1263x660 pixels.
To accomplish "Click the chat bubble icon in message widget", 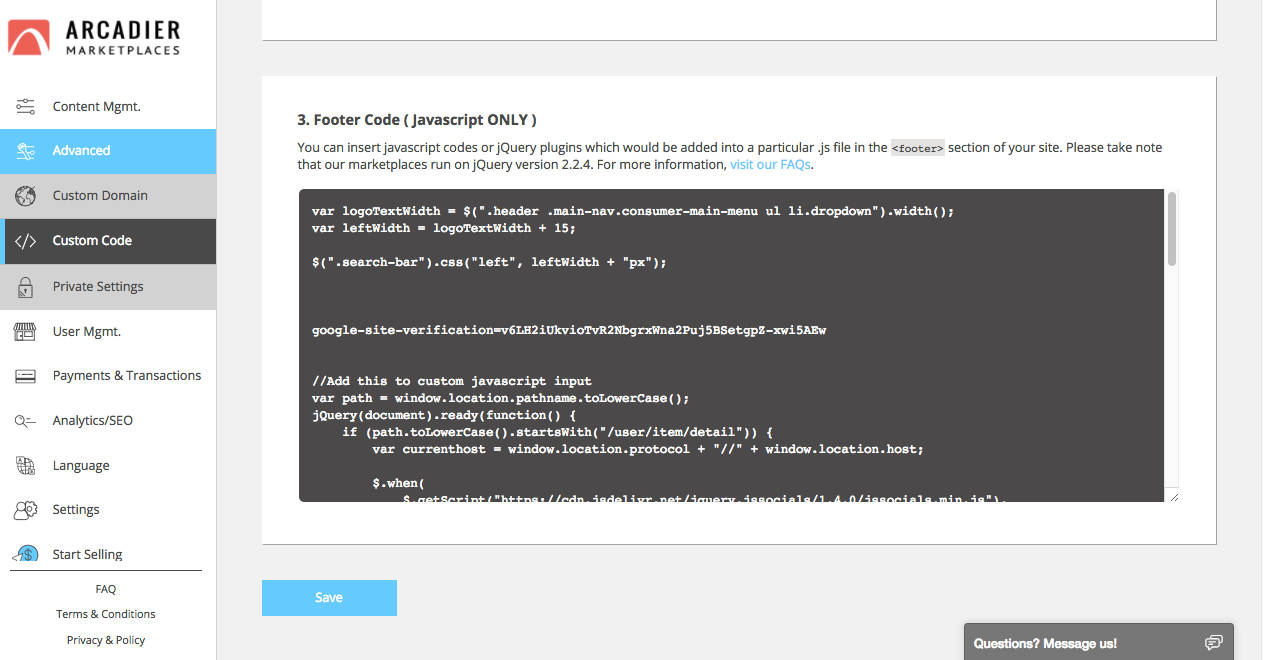I will click(x=1213, y=643).
